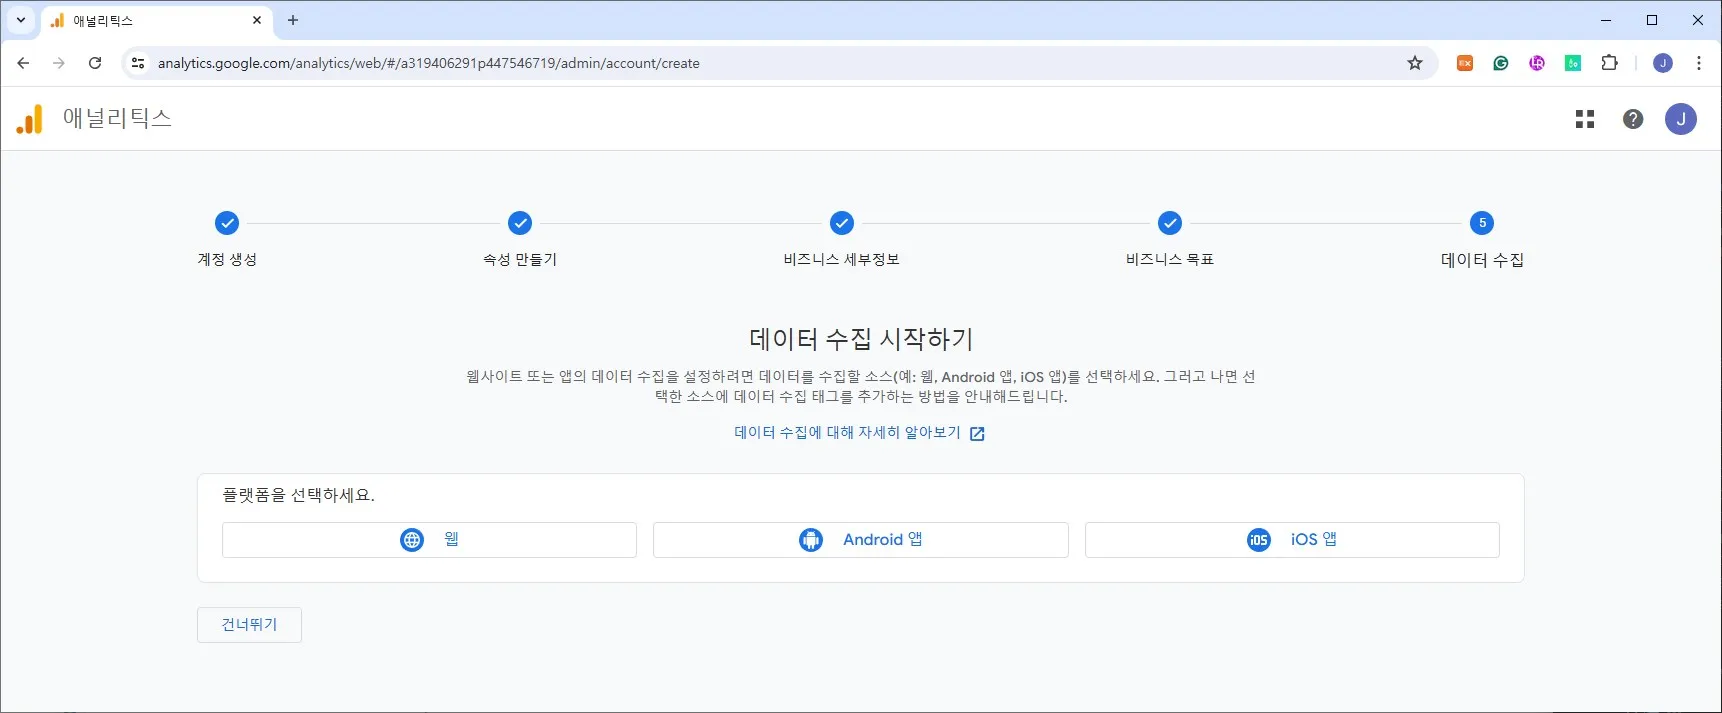This screenshot has width=1722, height=713.
Task: Click the 데이터 수집 시작하기 heading
Action: point(861,339)
